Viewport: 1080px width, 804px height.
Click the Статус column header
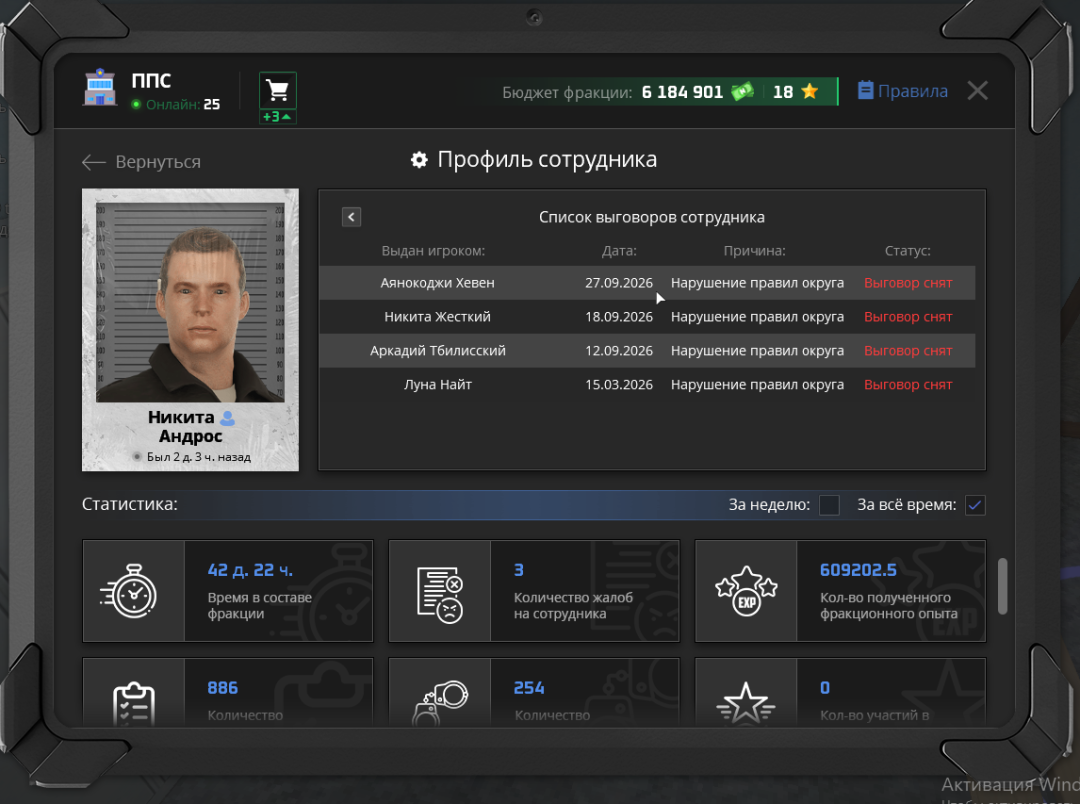[x=908, y=251]
